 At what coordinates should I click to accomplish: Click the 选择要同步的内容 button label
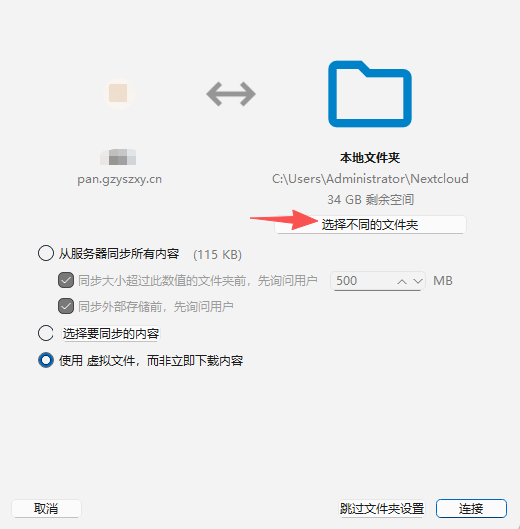click(111, 334)
